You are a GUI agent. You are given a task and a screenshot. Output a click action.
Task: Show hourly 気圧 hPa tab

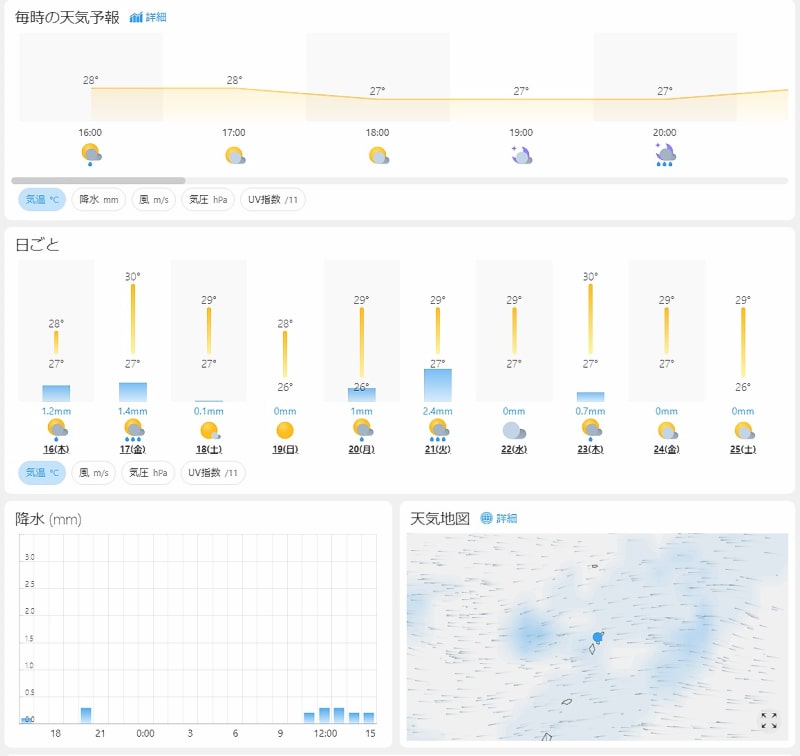209,200
